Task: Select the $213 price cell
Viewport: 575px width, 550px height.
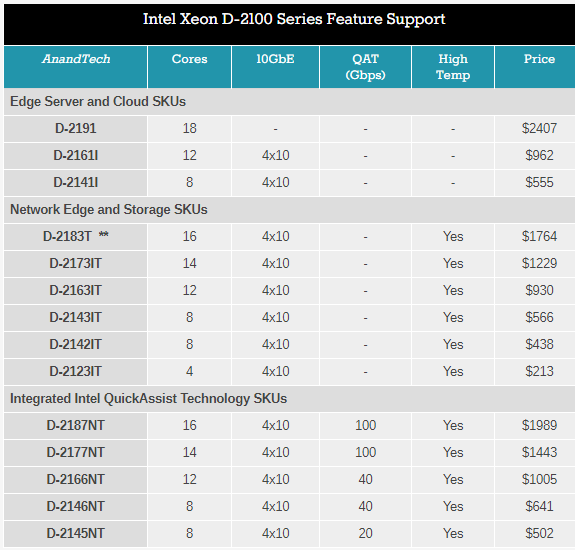Action: [x=535, y=371]
